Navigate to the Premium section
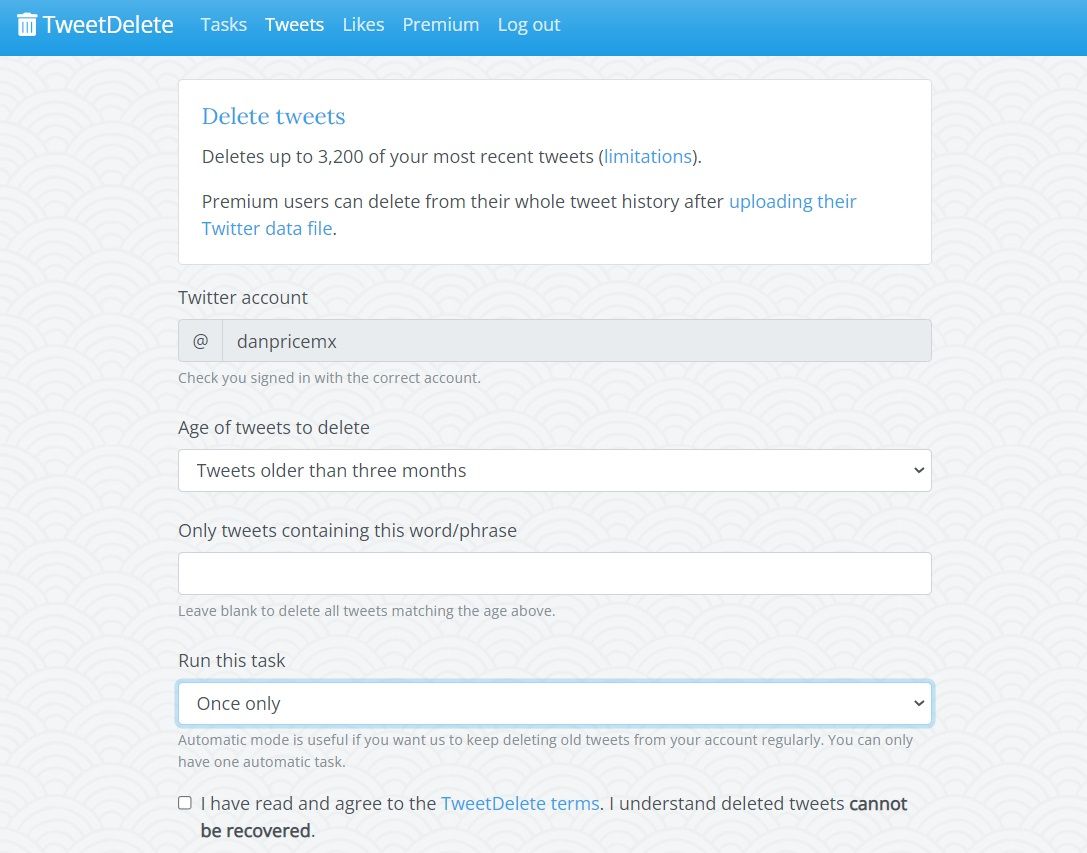1087x853 pixels. (x=441, y=24)
